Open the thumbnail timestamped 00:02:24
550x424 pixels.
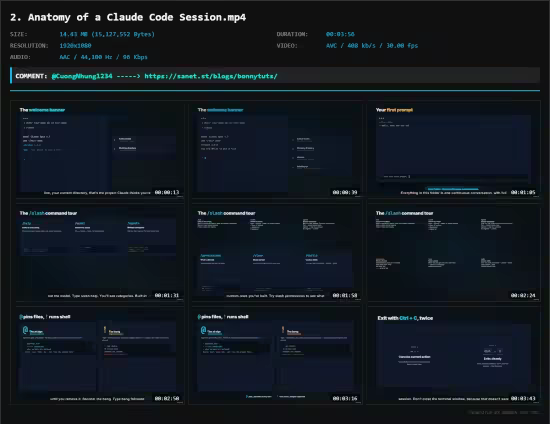point(455,254)
